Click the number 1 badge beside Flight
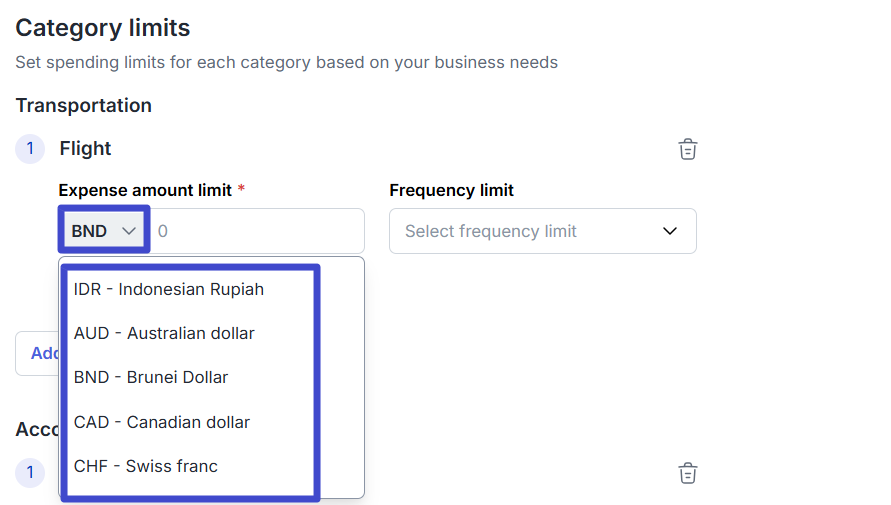This screenshot has width=891, height=505. click(x=30, y=149)
